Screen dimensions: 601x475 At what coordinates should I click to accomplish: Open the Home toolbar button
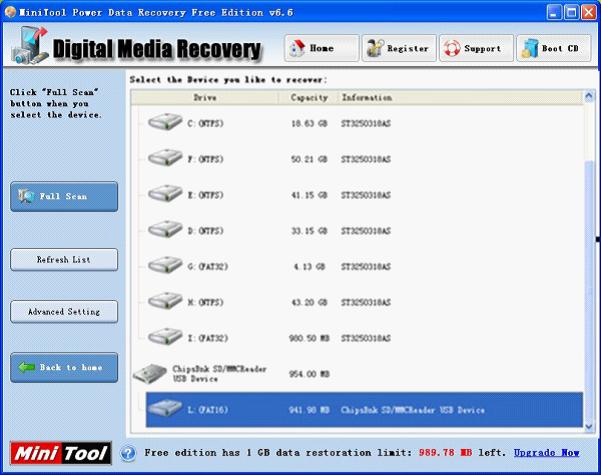point(322,48)
